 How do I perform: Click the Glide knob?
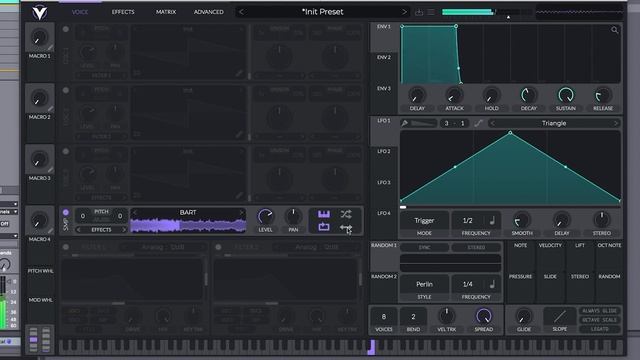coord(524,316)
